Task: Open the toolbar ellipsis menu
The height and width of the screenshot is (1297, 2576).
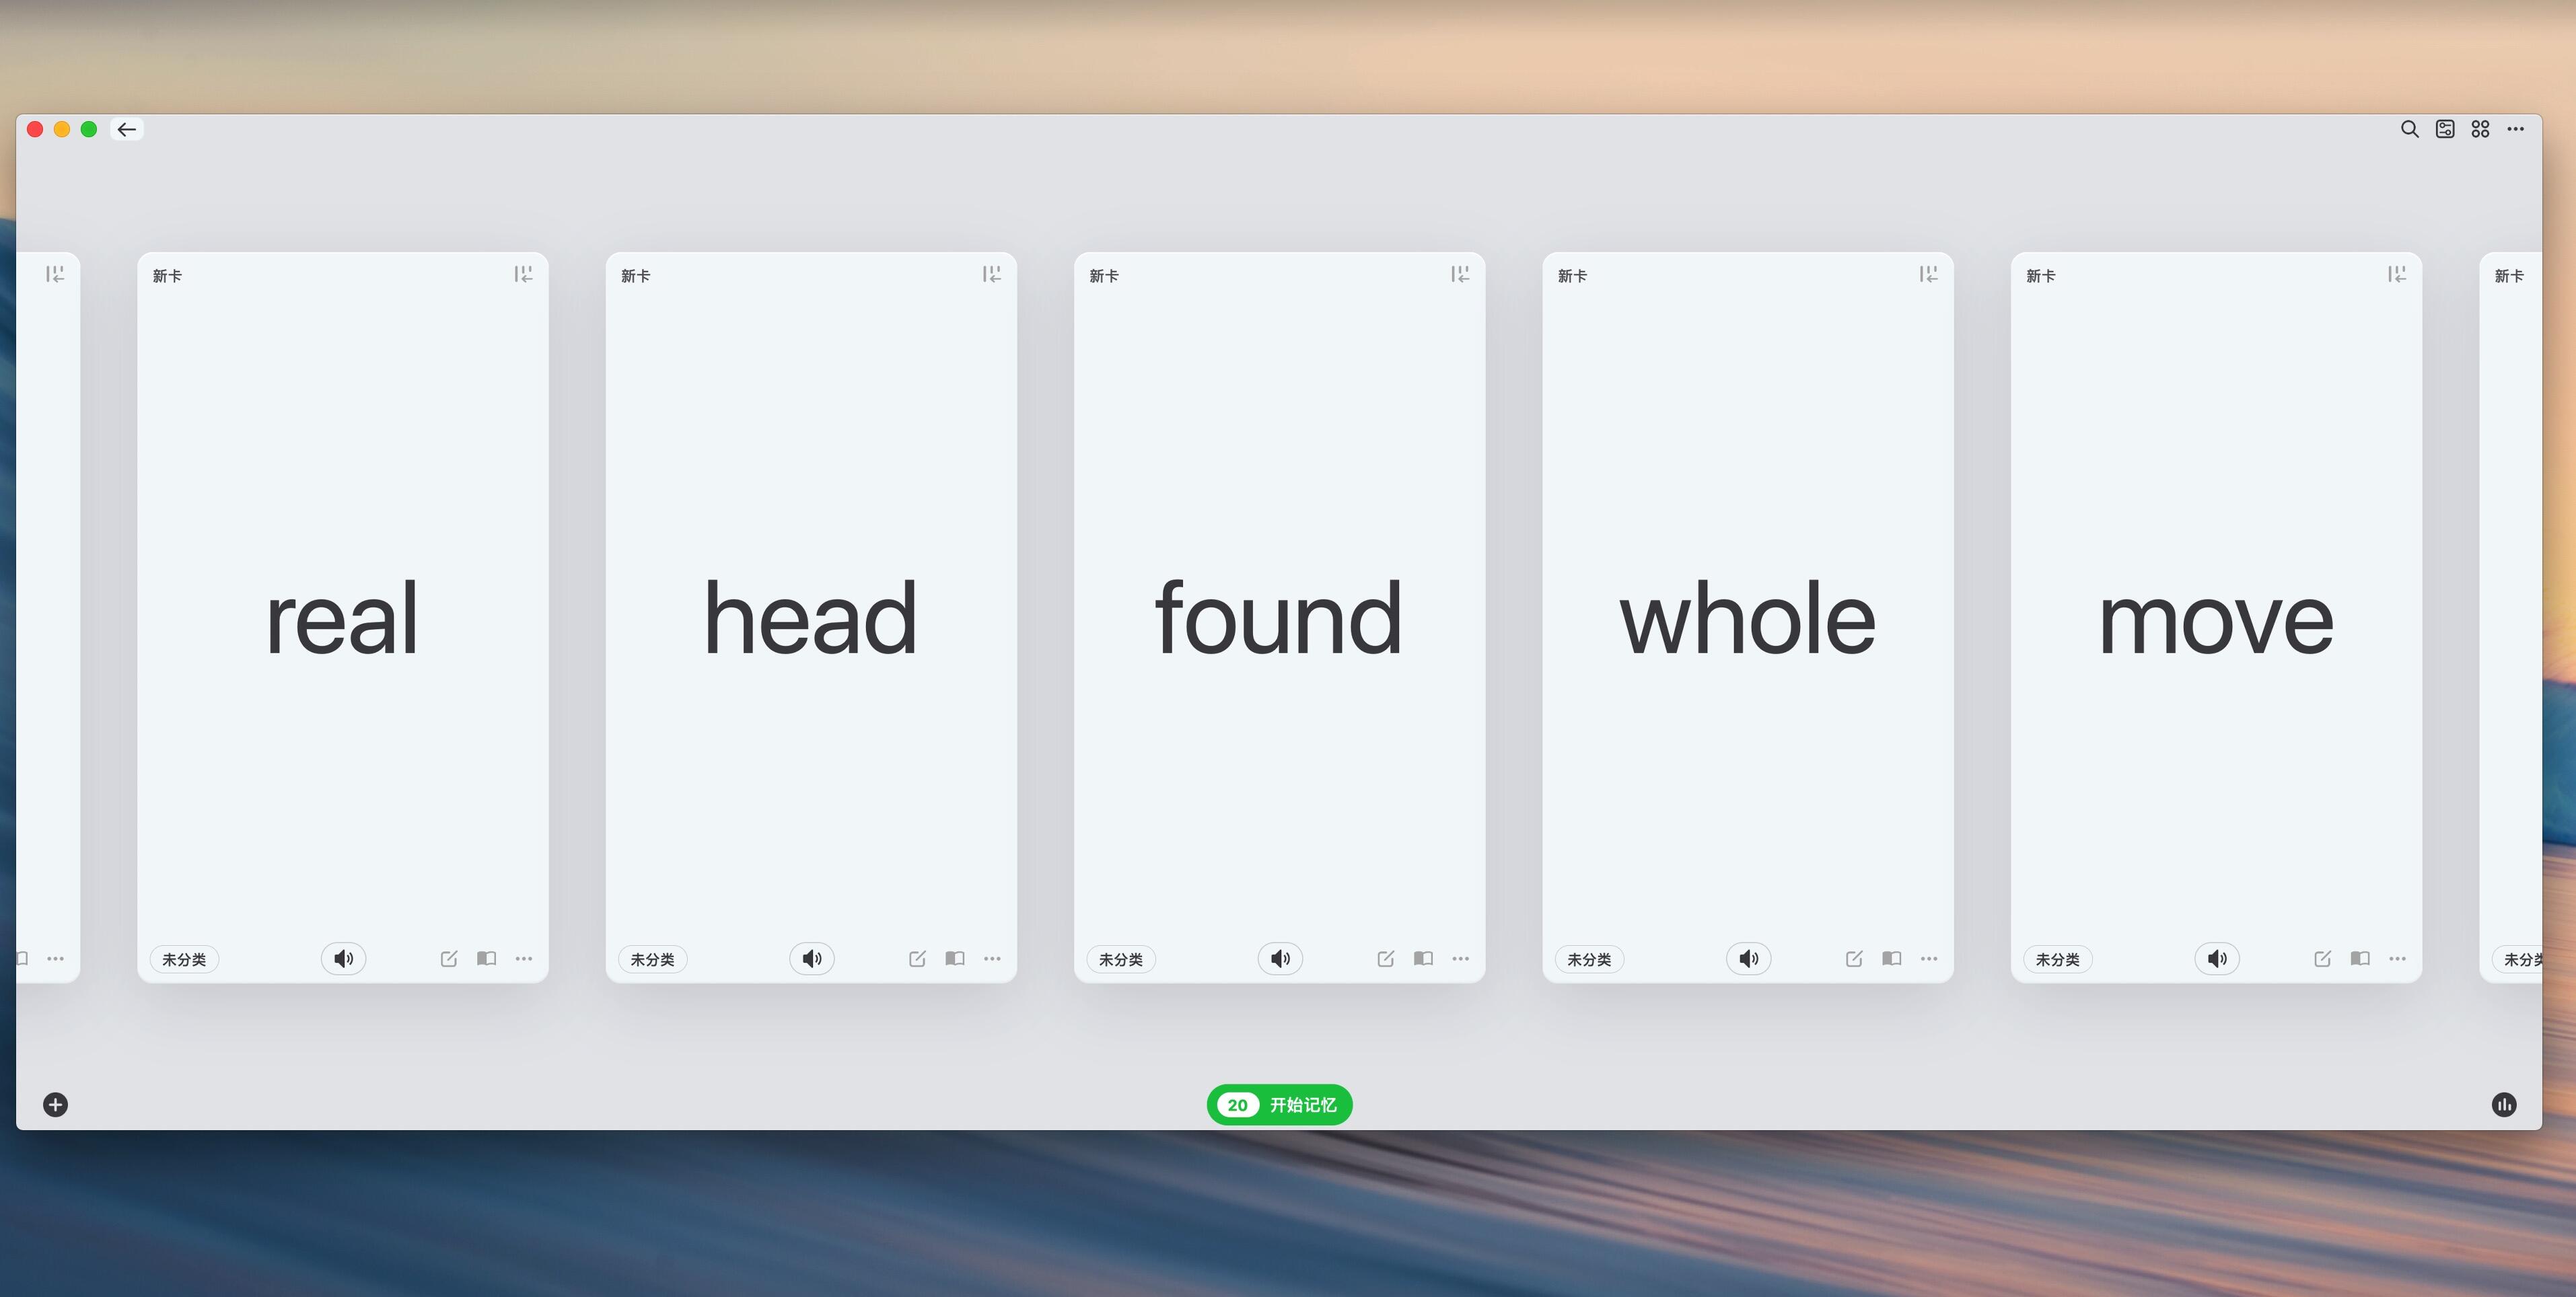Action: tap(2516, 129)
